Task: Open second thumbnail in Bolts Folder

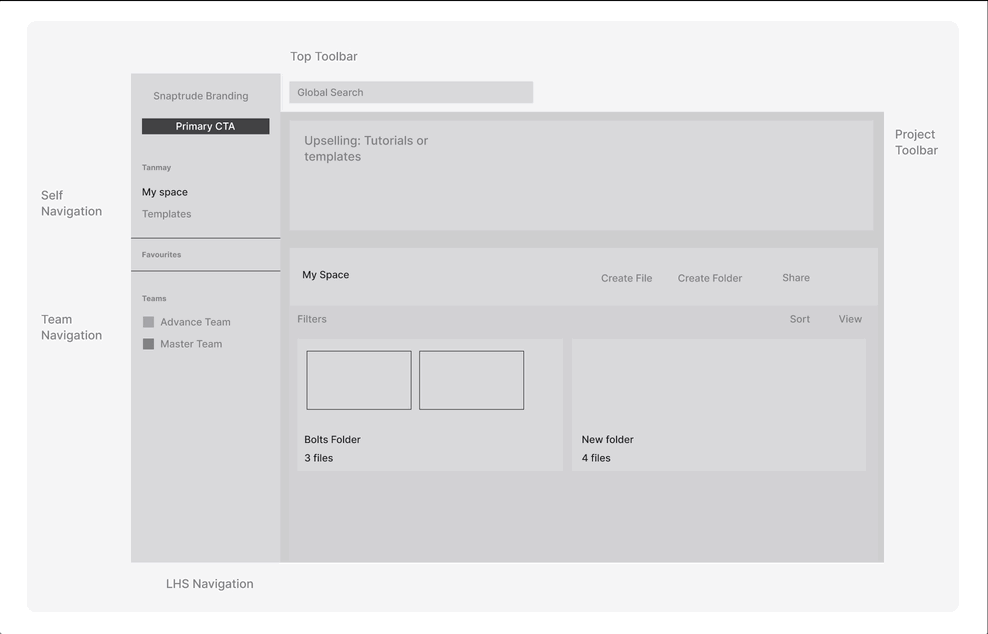Action: (x=471, y=380)
